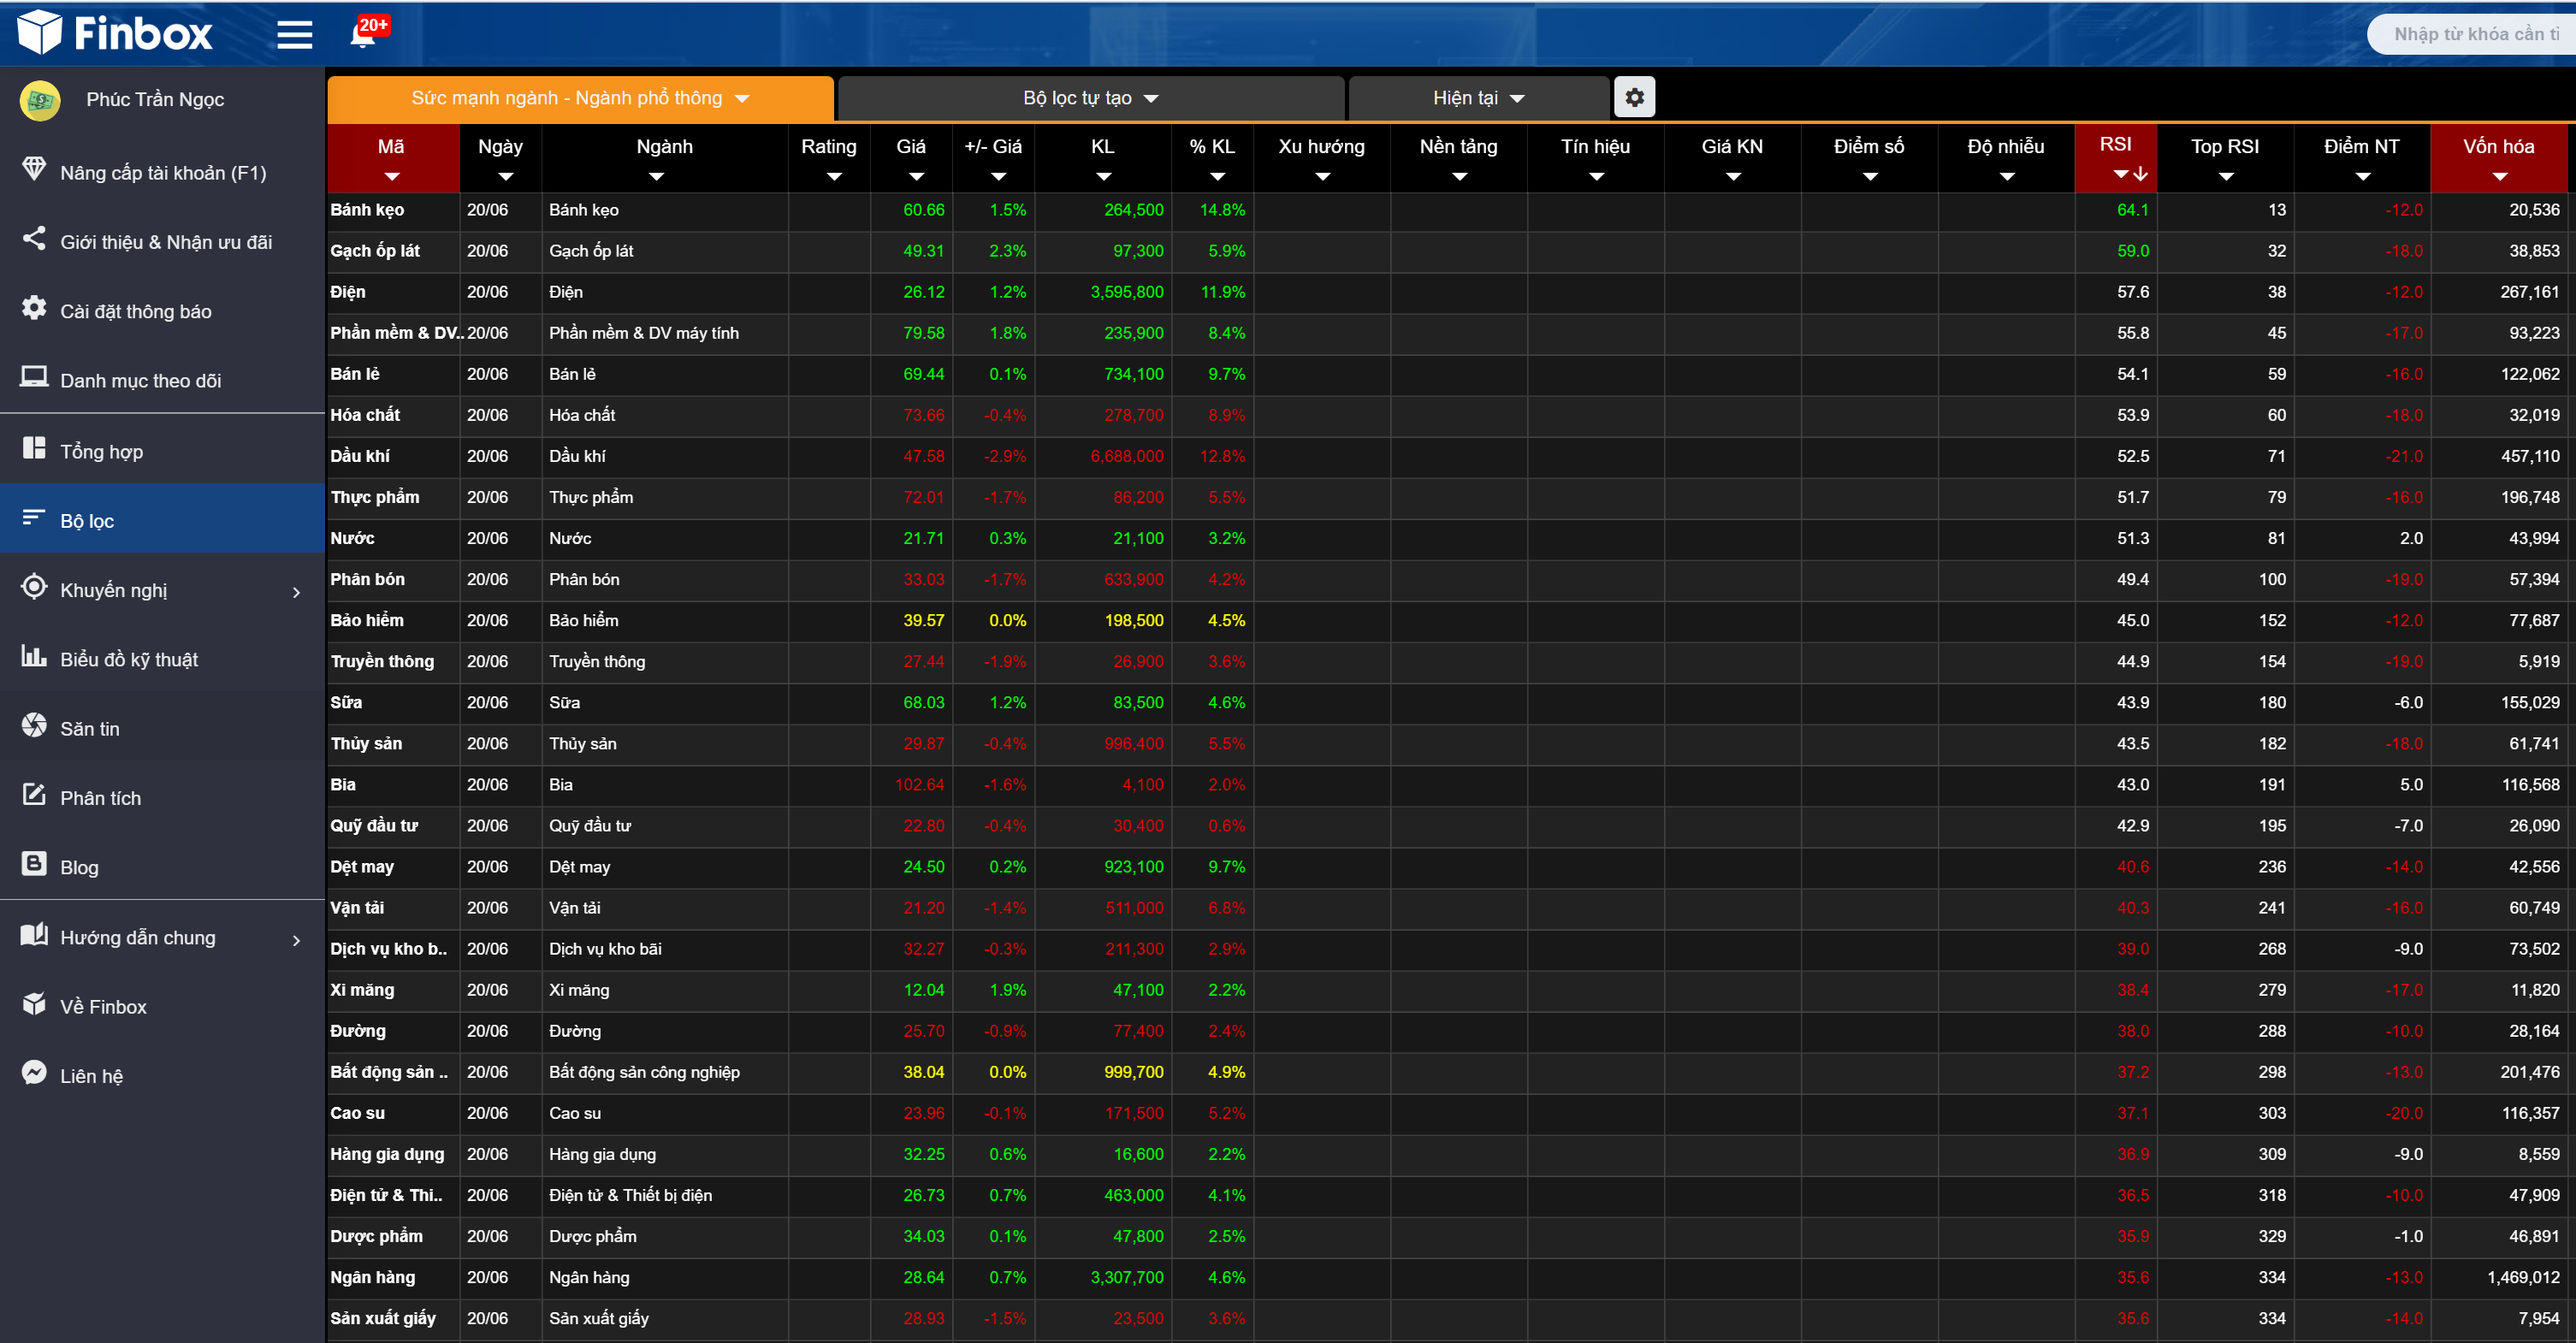The image size is (2576, 1343).
Task: Select Bộ lọc in the sidebar
Action: point(87,520)
